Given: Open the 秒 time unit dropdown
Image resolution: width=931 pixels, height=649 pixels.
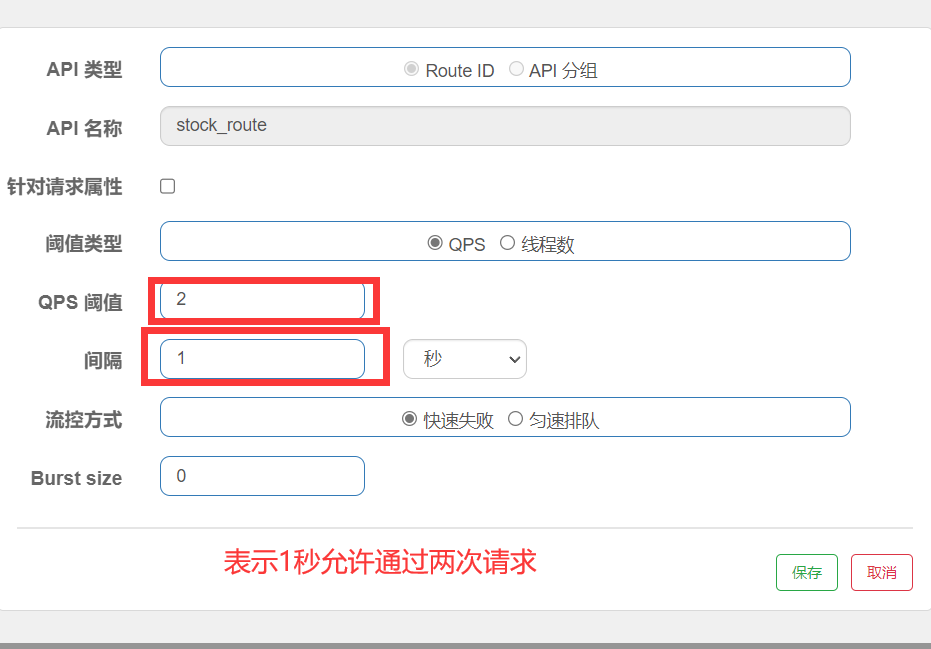Looking at the screenshot, I should tap(464, 359).
